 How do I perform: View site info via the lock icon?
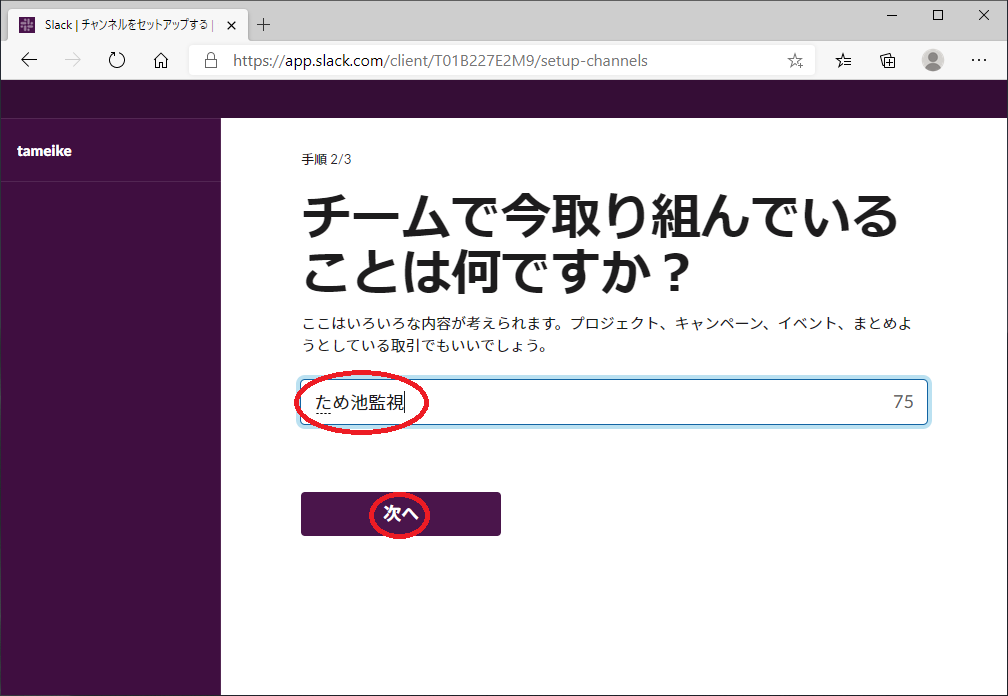pos(211,61)
